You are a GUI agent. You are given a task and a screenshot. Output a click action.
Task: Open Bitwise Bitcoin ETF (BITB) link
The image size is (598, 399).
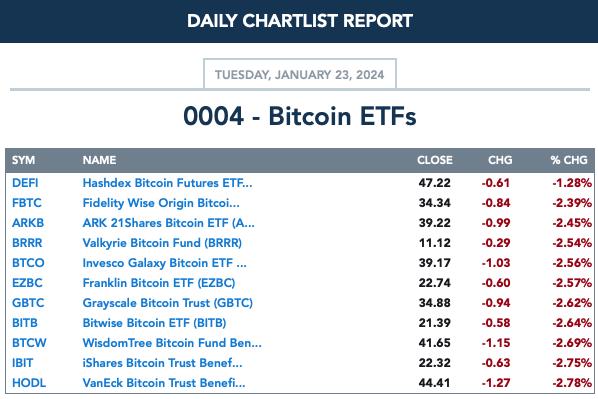[154, 323]
